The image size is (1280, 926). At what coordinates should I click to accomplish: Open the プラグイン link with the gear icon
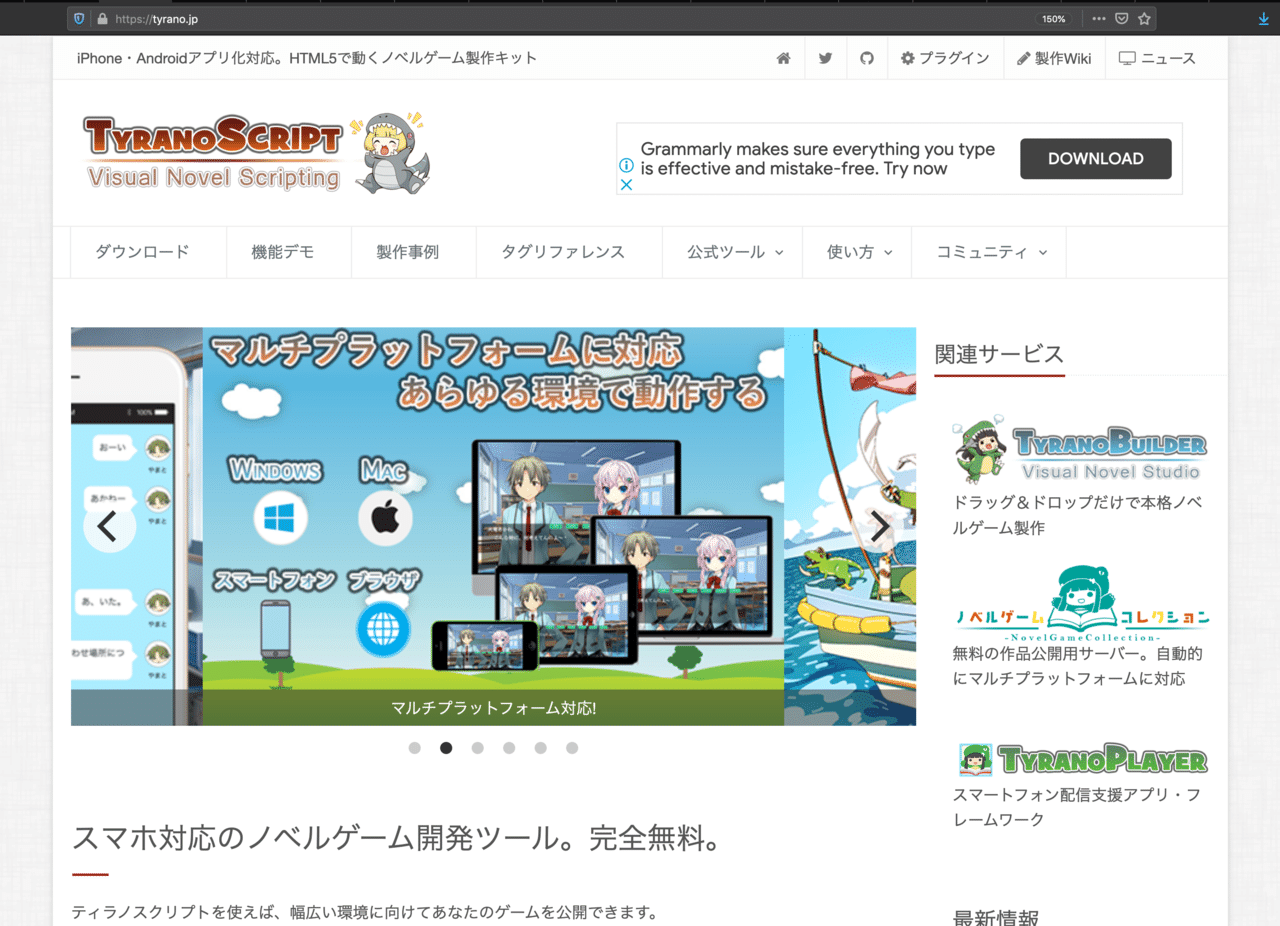(945, 58)
